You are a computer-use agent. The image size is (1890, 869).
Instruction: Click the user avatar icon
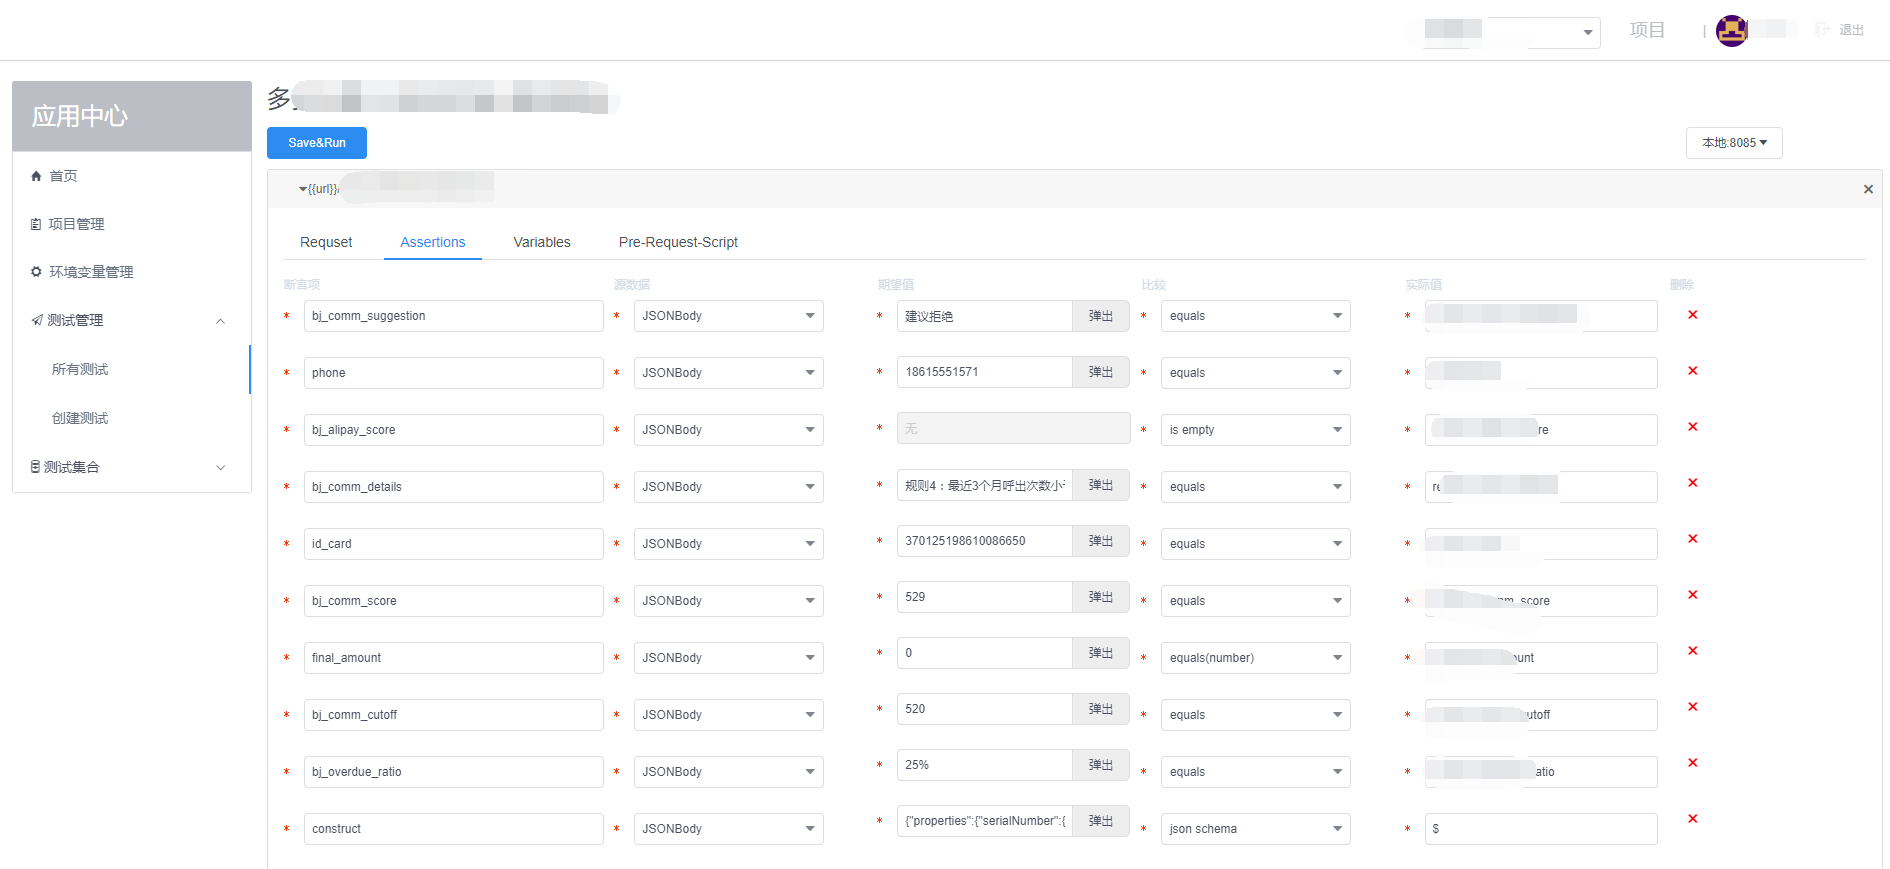[x=1732, y=31]
